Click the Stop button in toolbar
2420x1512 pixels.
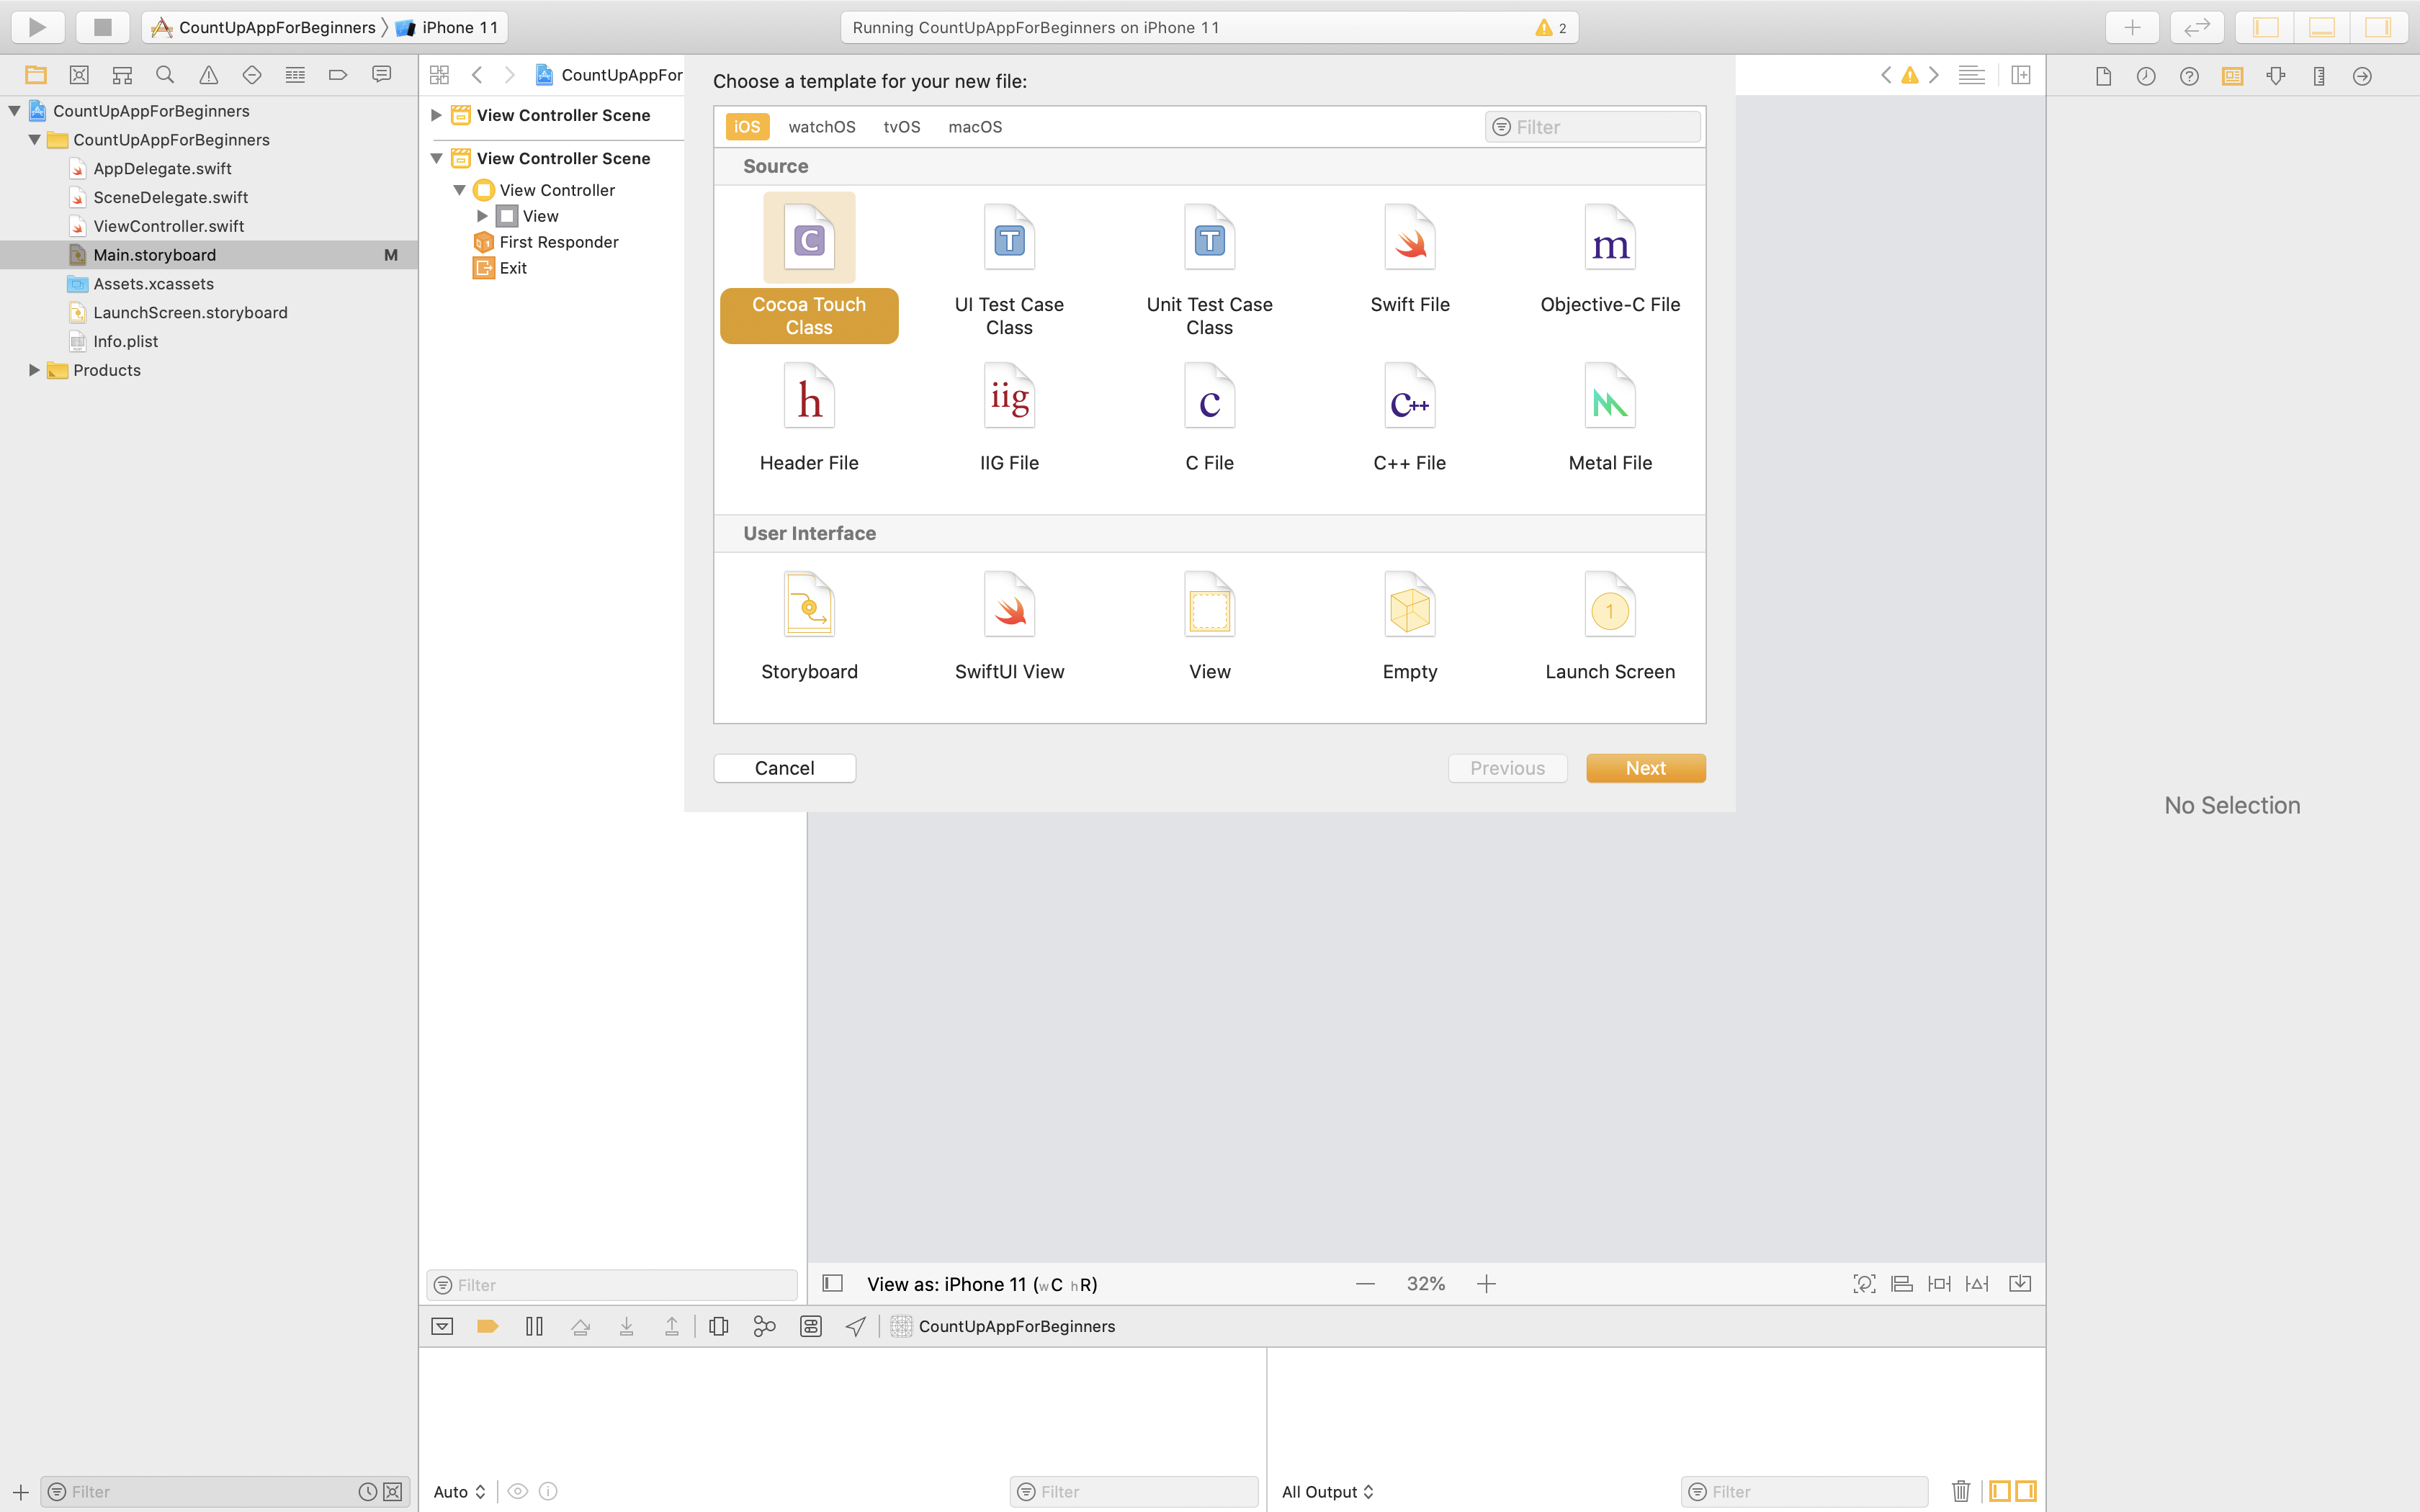pos(102,27)
